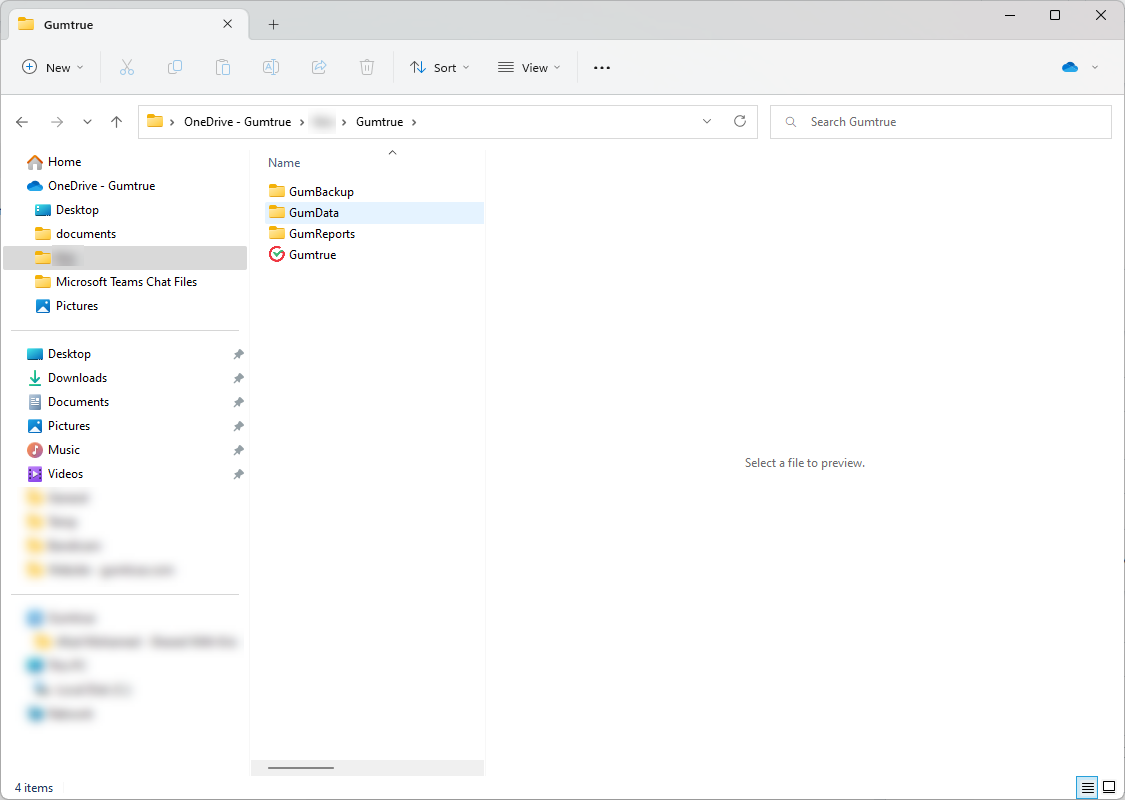
Task: Go back with the left arrow
Action: click(22, 122)
